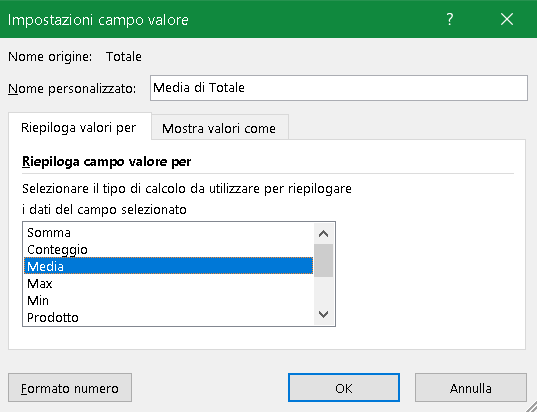537x412 pixels.
Task: Click the list's scroll up arrow
Action: (x=324, y=234)
